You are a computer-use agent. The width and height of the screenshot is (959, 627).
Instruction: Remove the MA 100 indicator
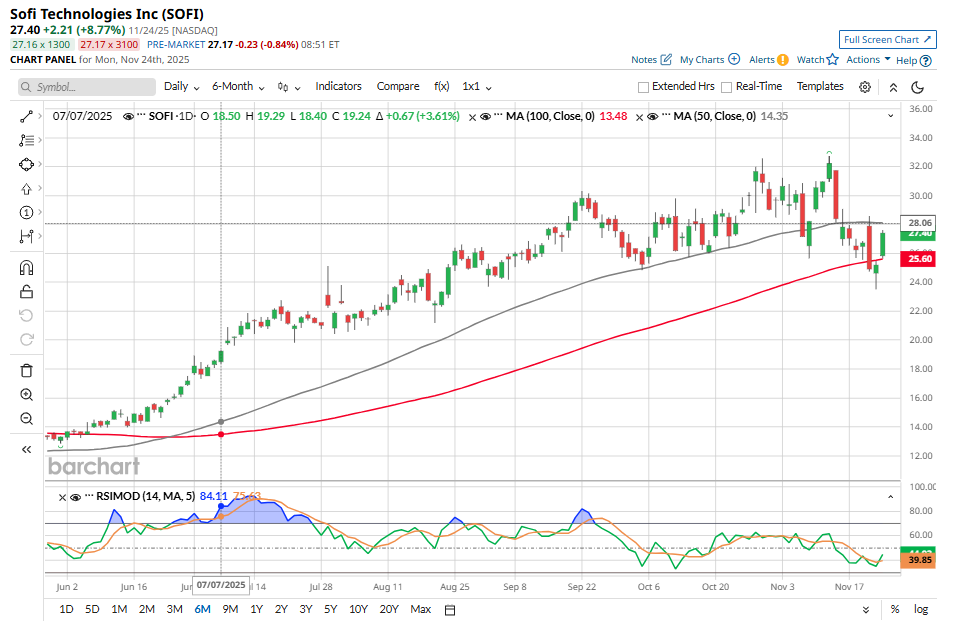click(x=472, y=117)
